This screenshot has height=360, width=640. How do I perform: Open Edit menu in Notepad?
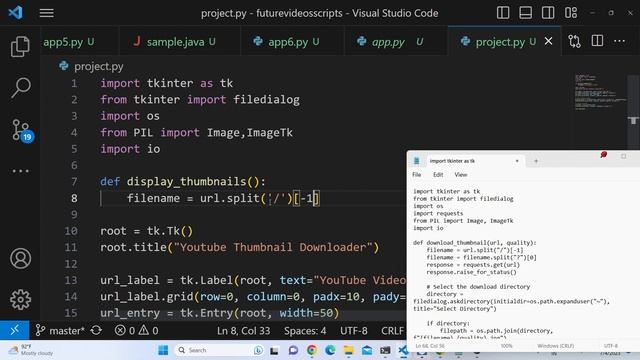[x=438, y=175]
